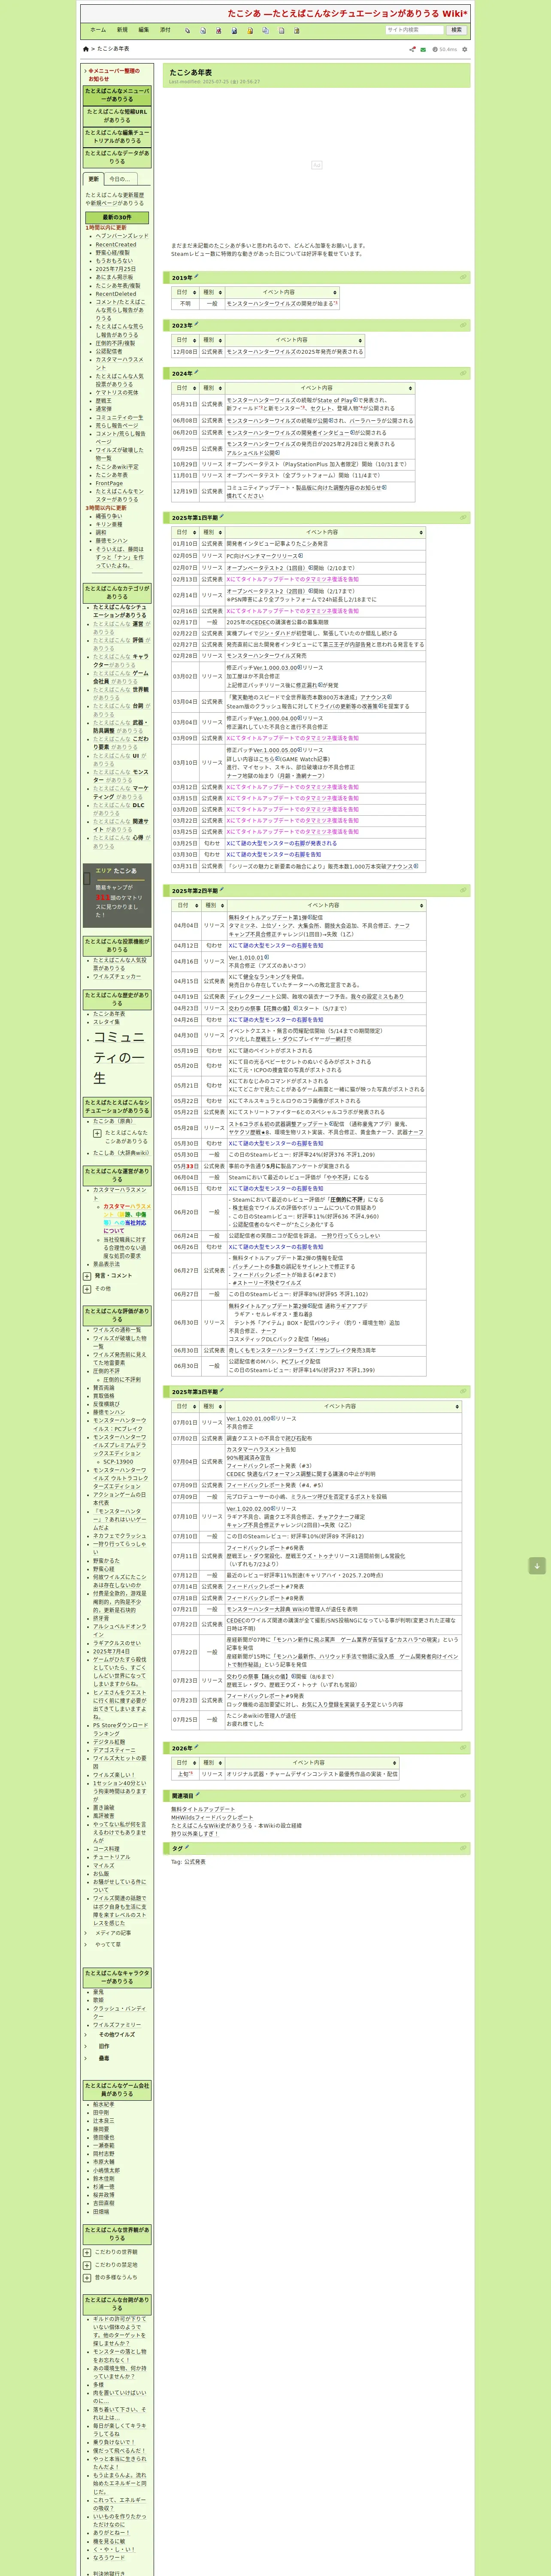
Task: Click the edit icon beside 関連項目 heading
Action: 198,1795
